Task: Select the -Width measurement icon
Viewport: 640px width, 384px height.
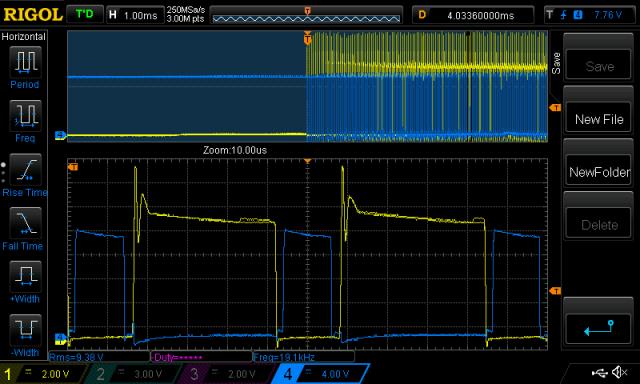Action: click(25, 330)
